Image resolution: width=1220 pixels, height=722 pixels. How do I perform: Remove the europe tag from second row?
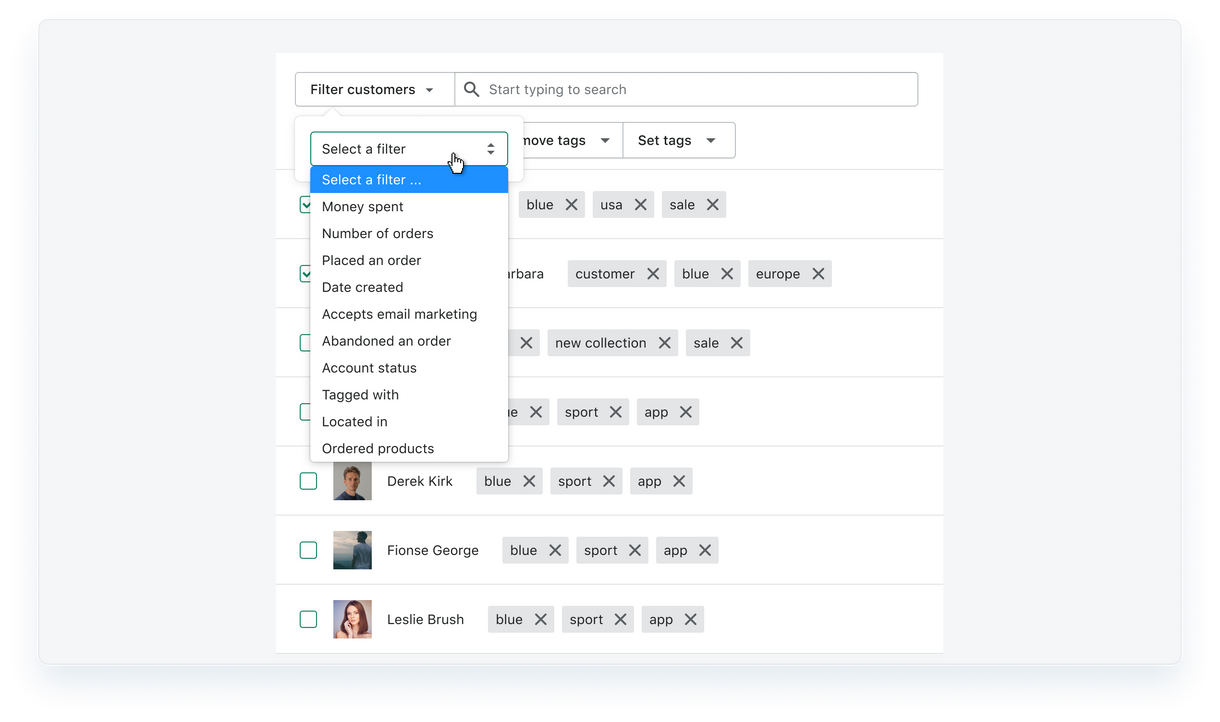pos(818,274)
